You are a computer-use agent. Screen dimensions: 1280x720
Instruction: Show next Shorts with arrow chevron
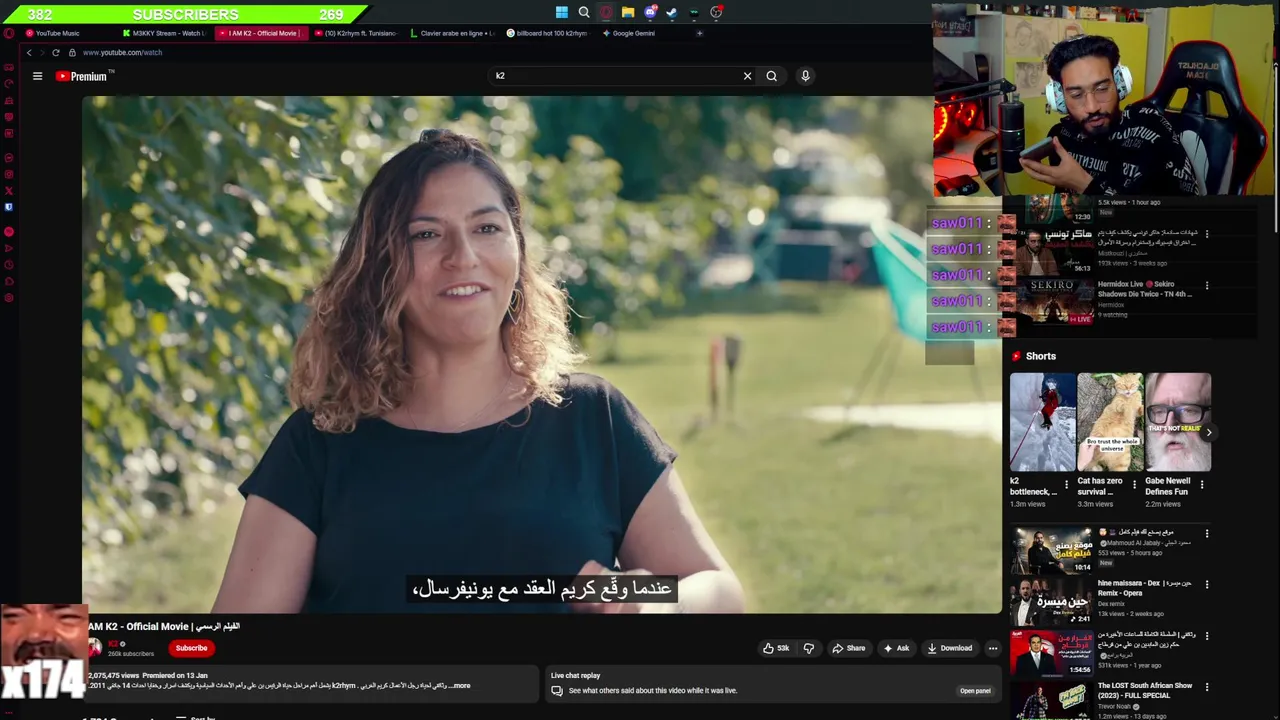point(1208,433)
